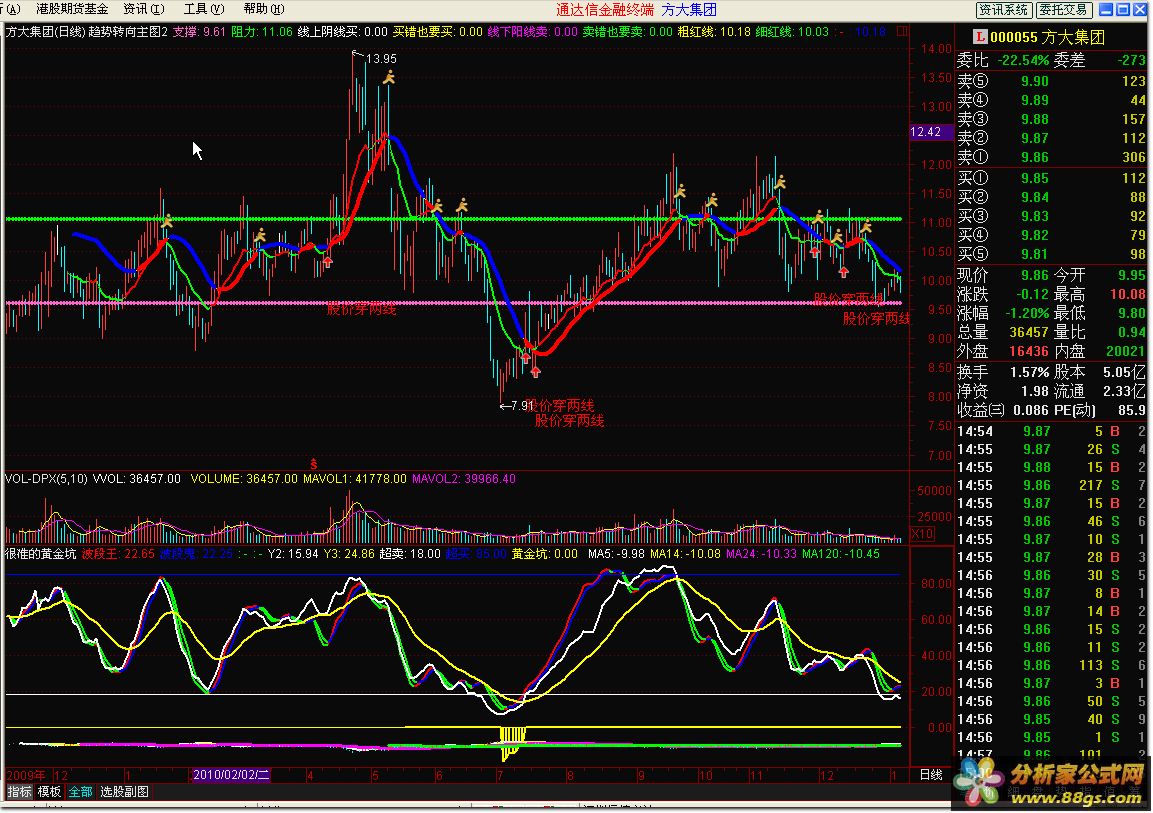Click the red L marker beside stock code 000055
1153x813 pixels.
[979, 36]
